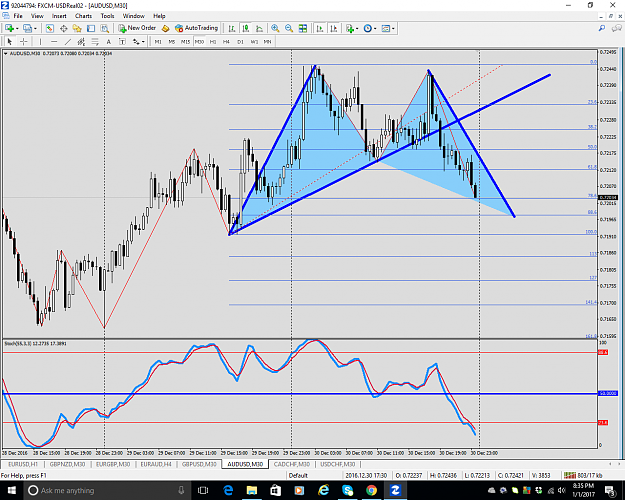Zoom out on the chart
The image size is (625, 500).
(x=289, y=28)
